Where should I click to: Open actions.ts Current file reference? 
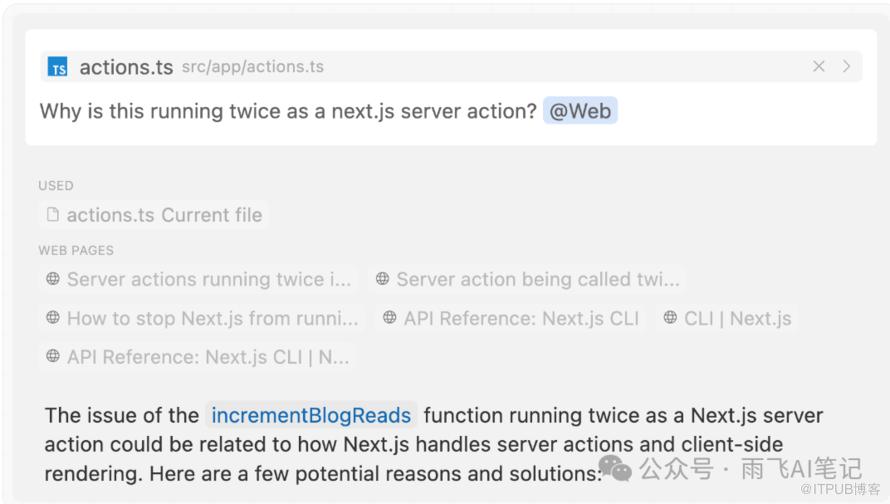pyautogui.click(x=154, y=215)
